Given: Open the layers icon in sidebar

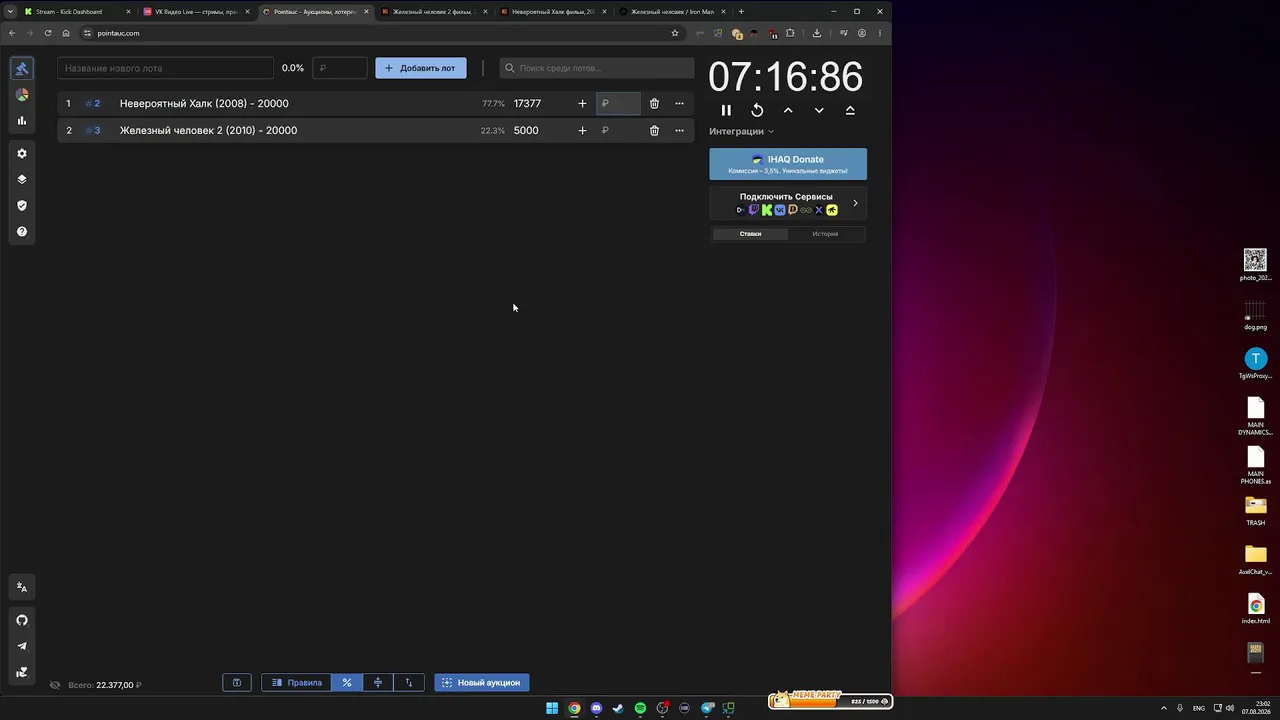Looking at the screenshot, I should pos(22,179).
